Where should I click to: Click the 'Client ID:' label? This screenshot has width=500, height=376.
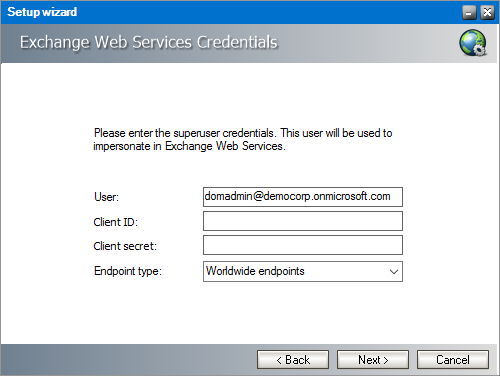(x=115, y=222)
